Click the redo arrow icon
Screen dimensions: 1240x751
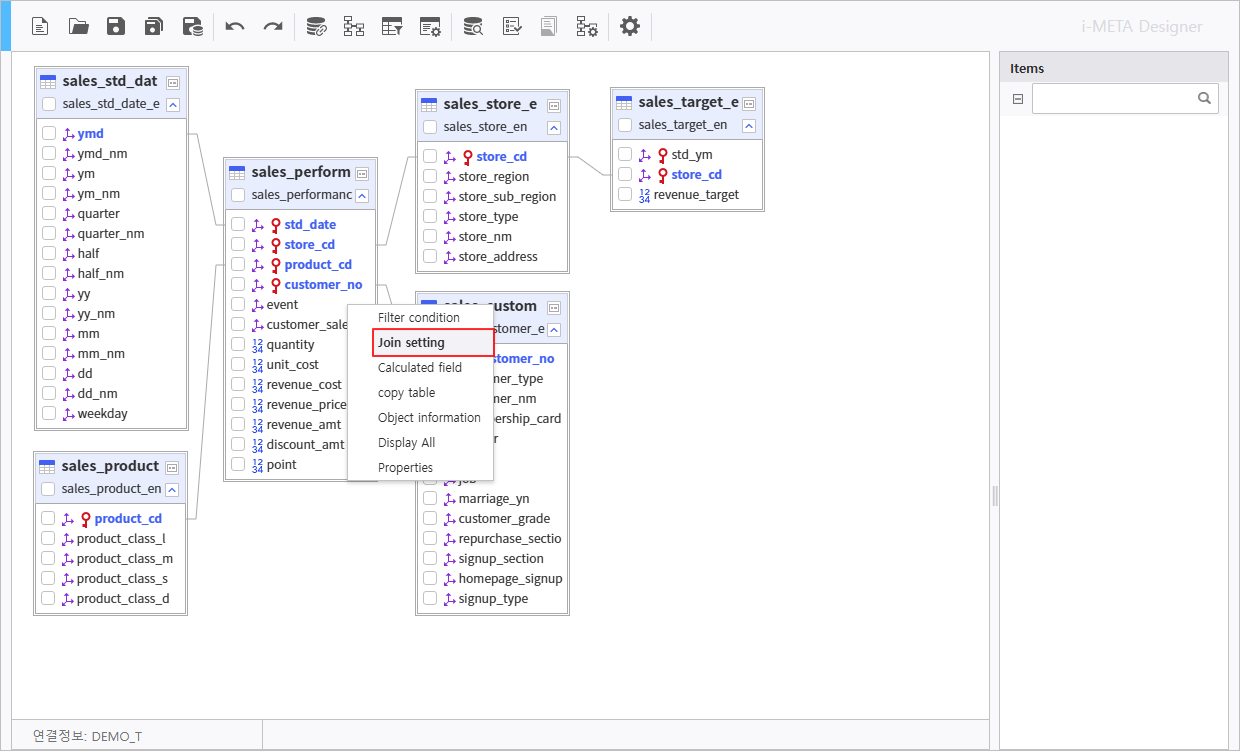click(x=272, y=27)
